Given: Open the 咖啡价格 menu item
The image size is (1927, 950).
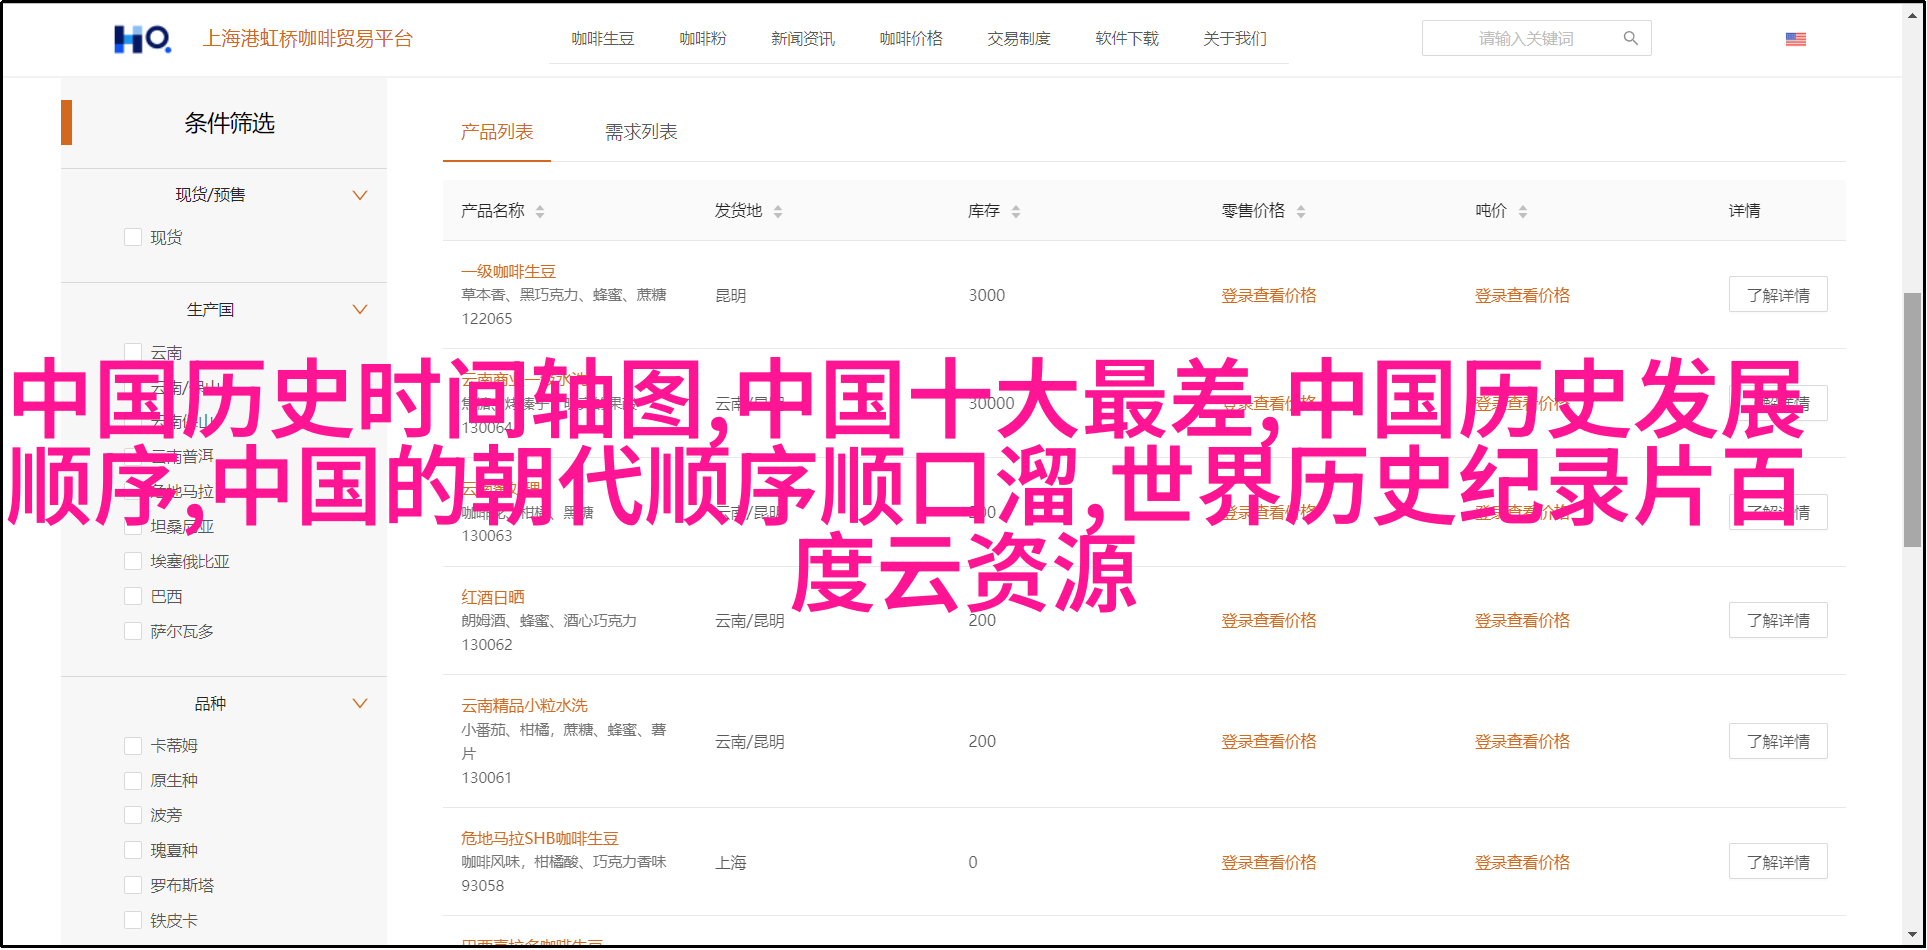Looking at the screenshot, I should click(910, 39).
